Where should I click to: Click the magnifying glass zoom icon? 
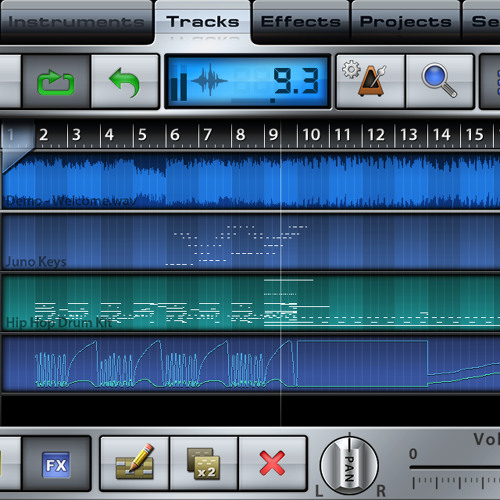[x=440, y=82]
